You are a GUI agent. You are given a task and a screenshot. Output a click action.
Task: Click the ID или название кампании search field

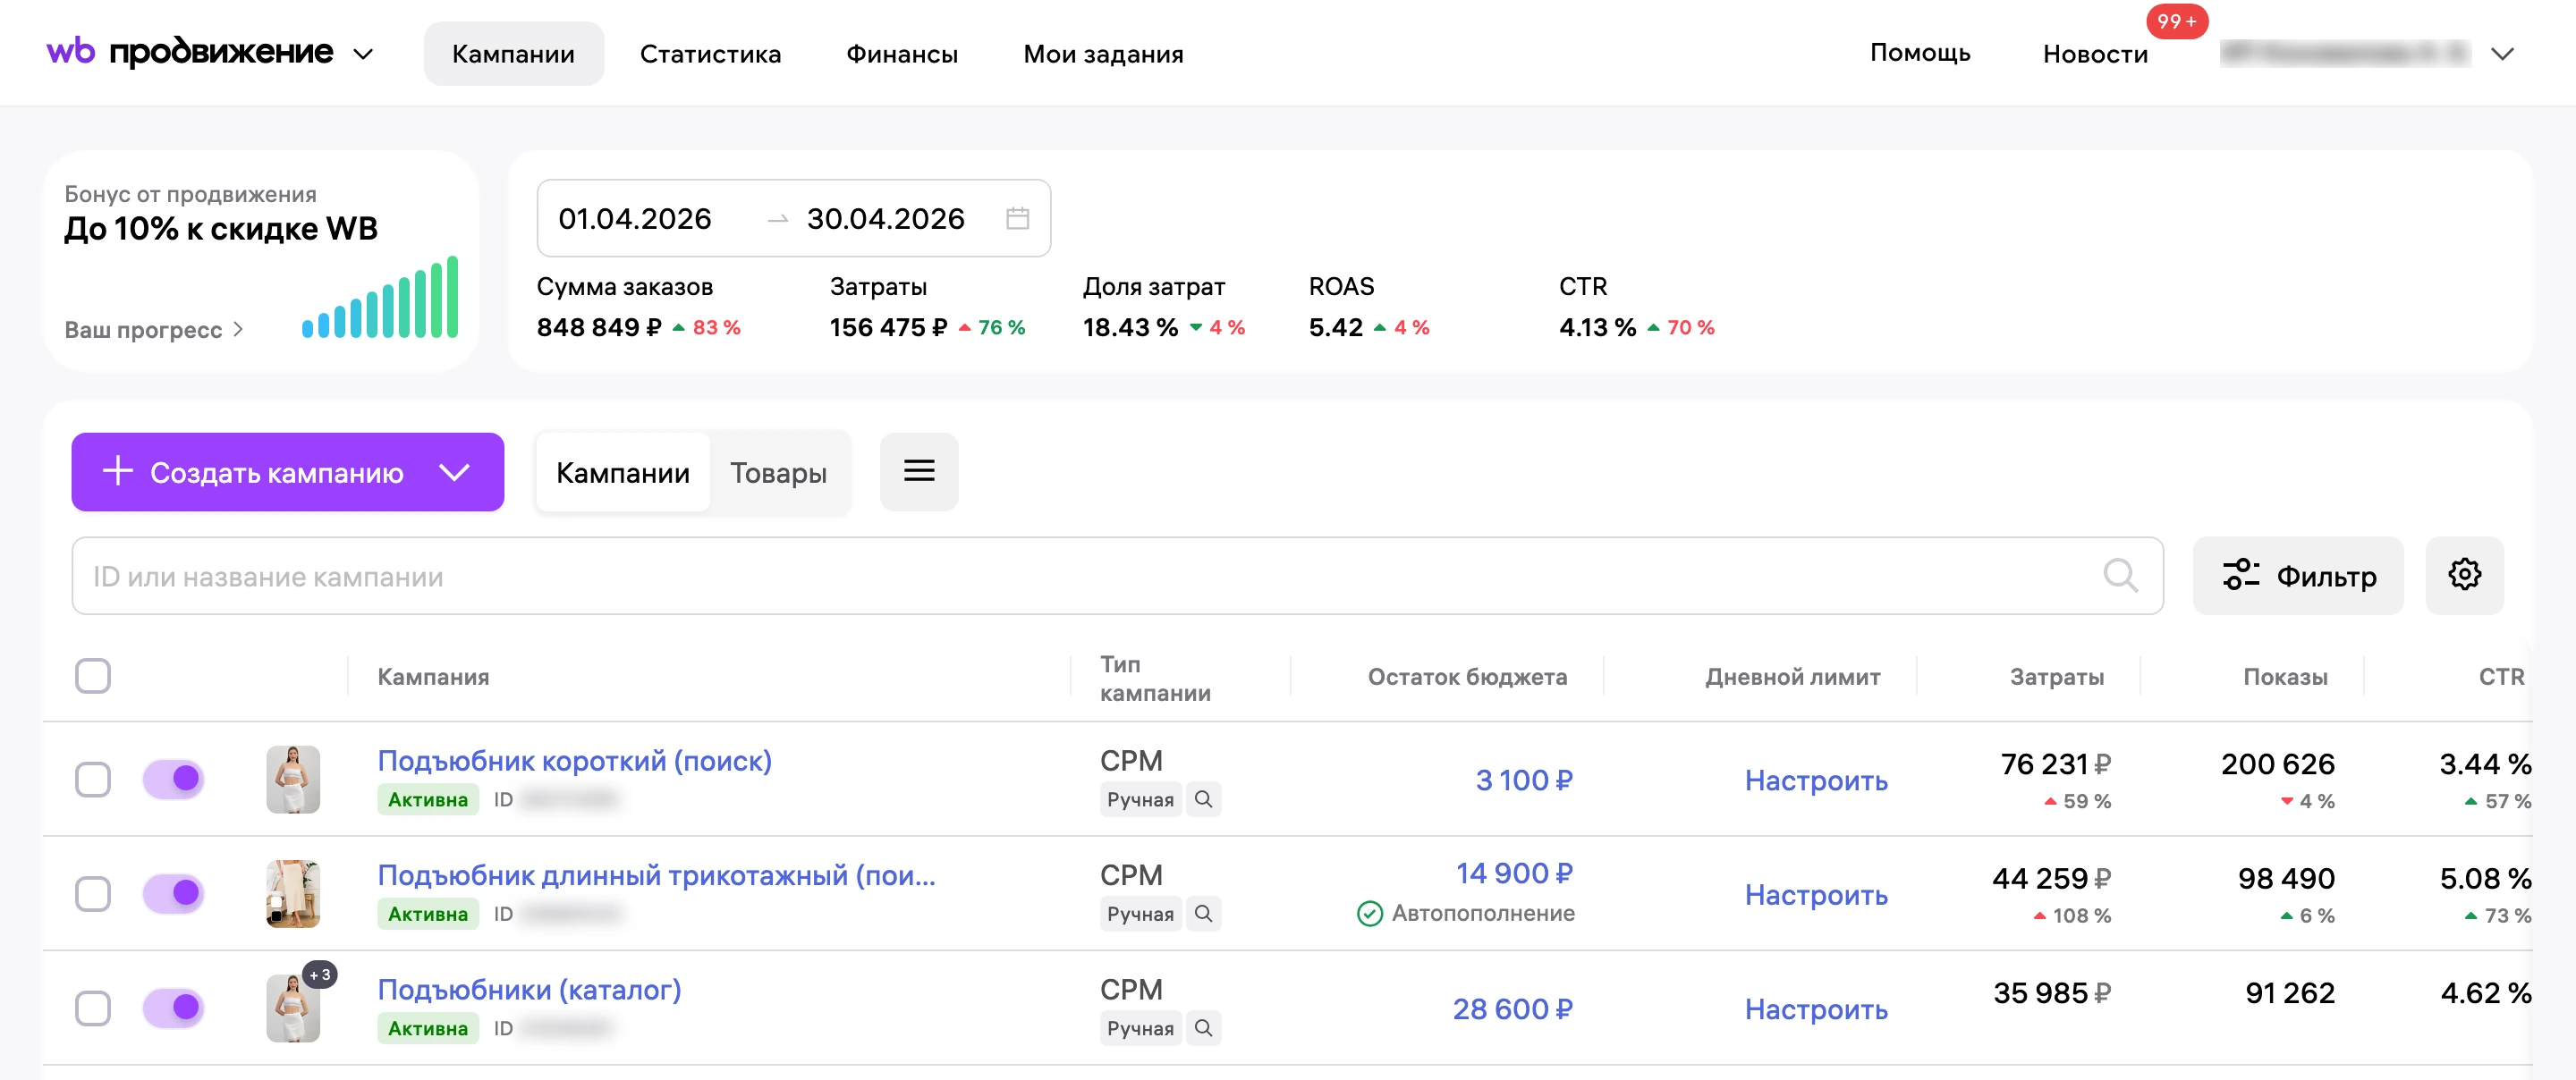tap(1117, 576)
